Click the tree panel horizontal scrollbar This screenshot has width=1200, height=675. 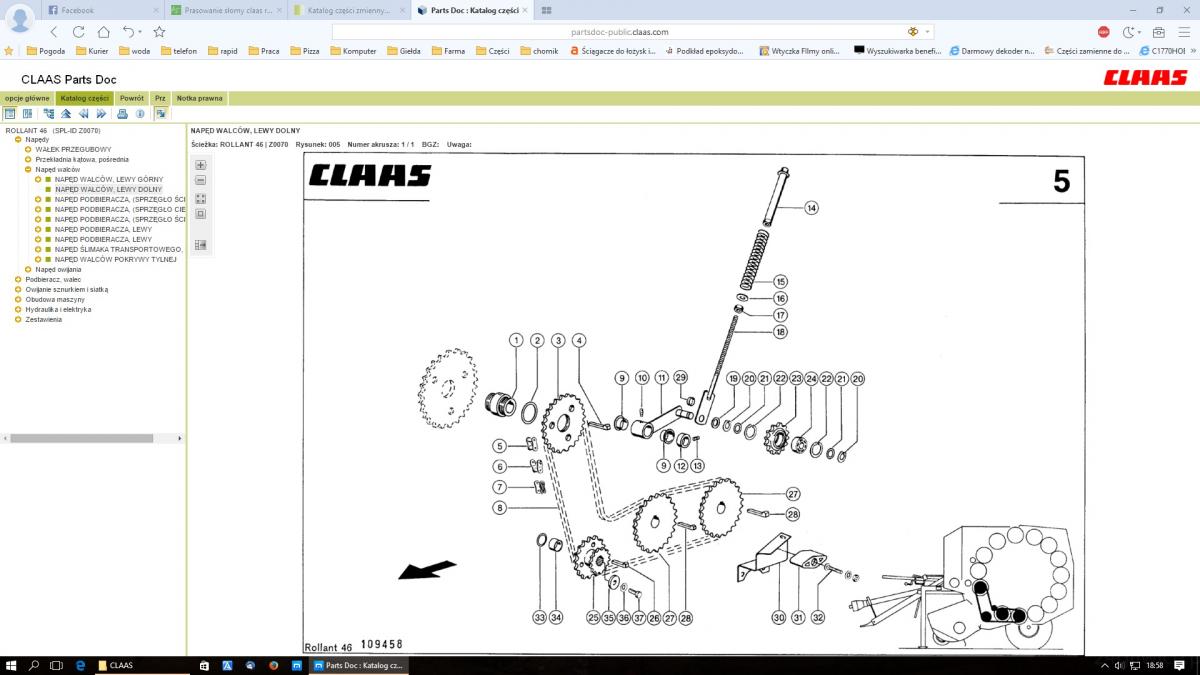click(82, 438)
